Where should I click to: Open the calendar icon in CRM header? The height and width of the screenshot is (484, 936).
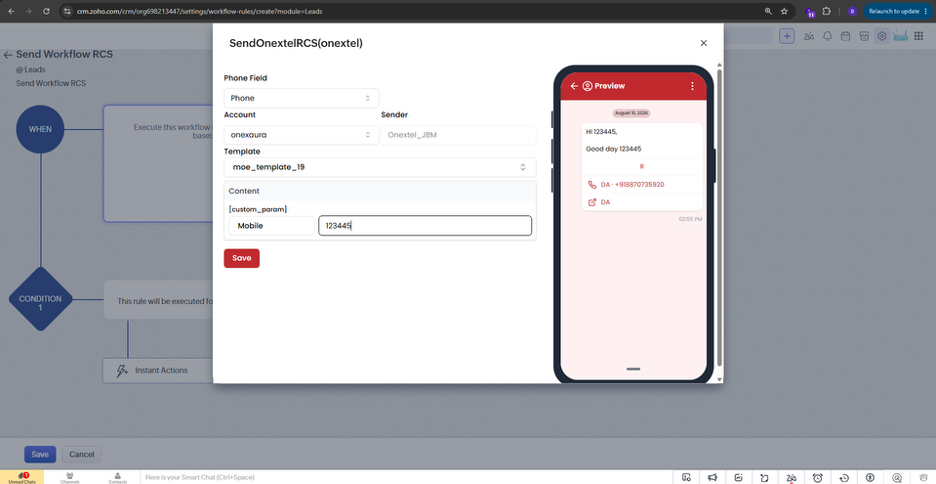pyautogui.click(x=845, y=36)
